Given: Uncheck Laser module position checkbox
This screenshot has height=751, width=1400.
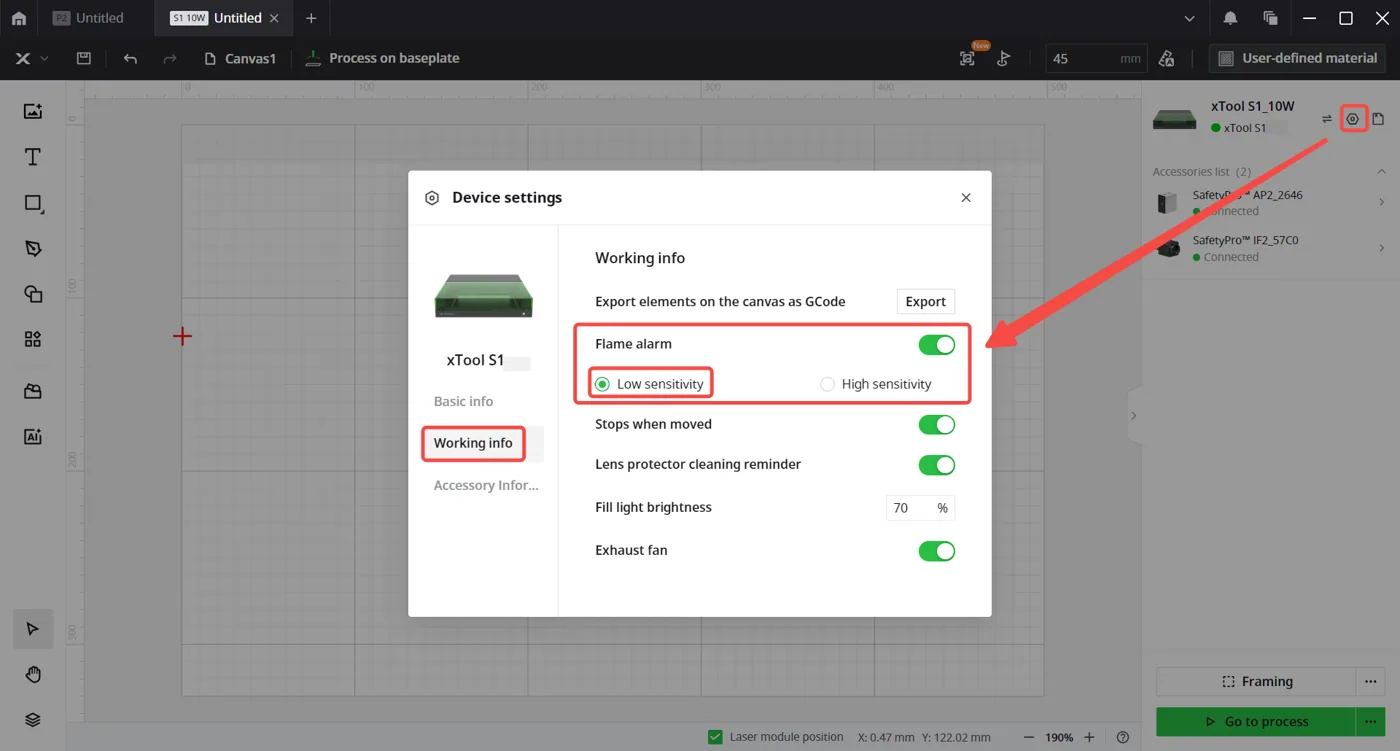Looking at the screenshot, I should pos(715,737).
